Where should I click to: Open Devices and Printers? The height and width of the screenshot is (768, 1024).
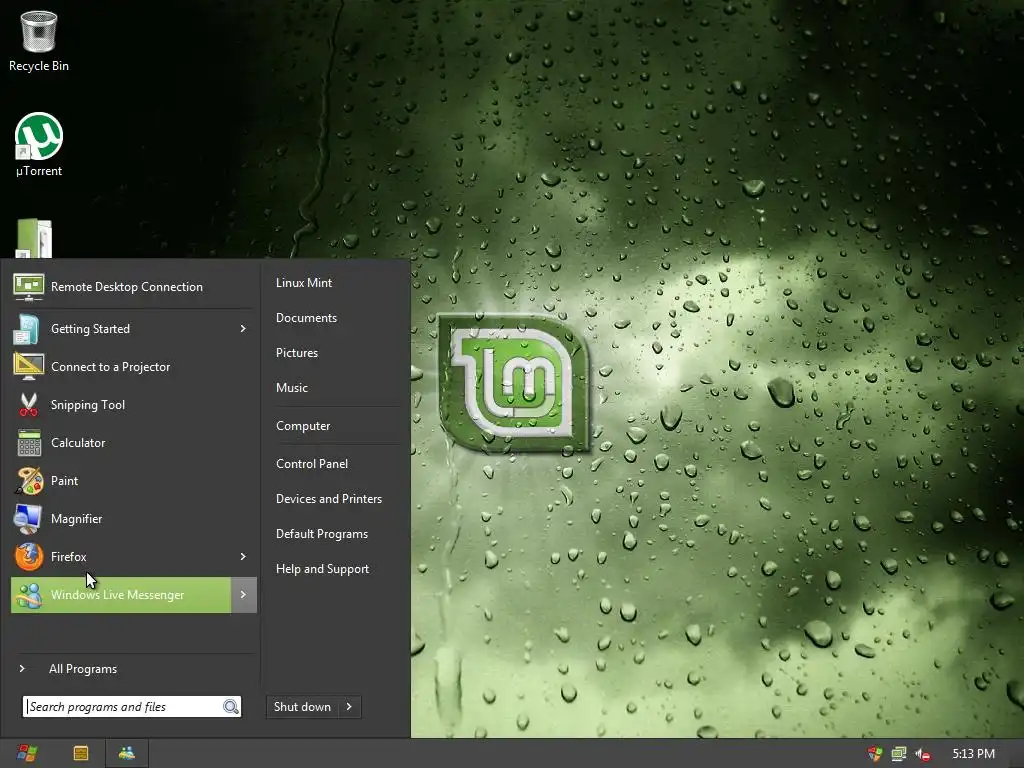(329, 499)
